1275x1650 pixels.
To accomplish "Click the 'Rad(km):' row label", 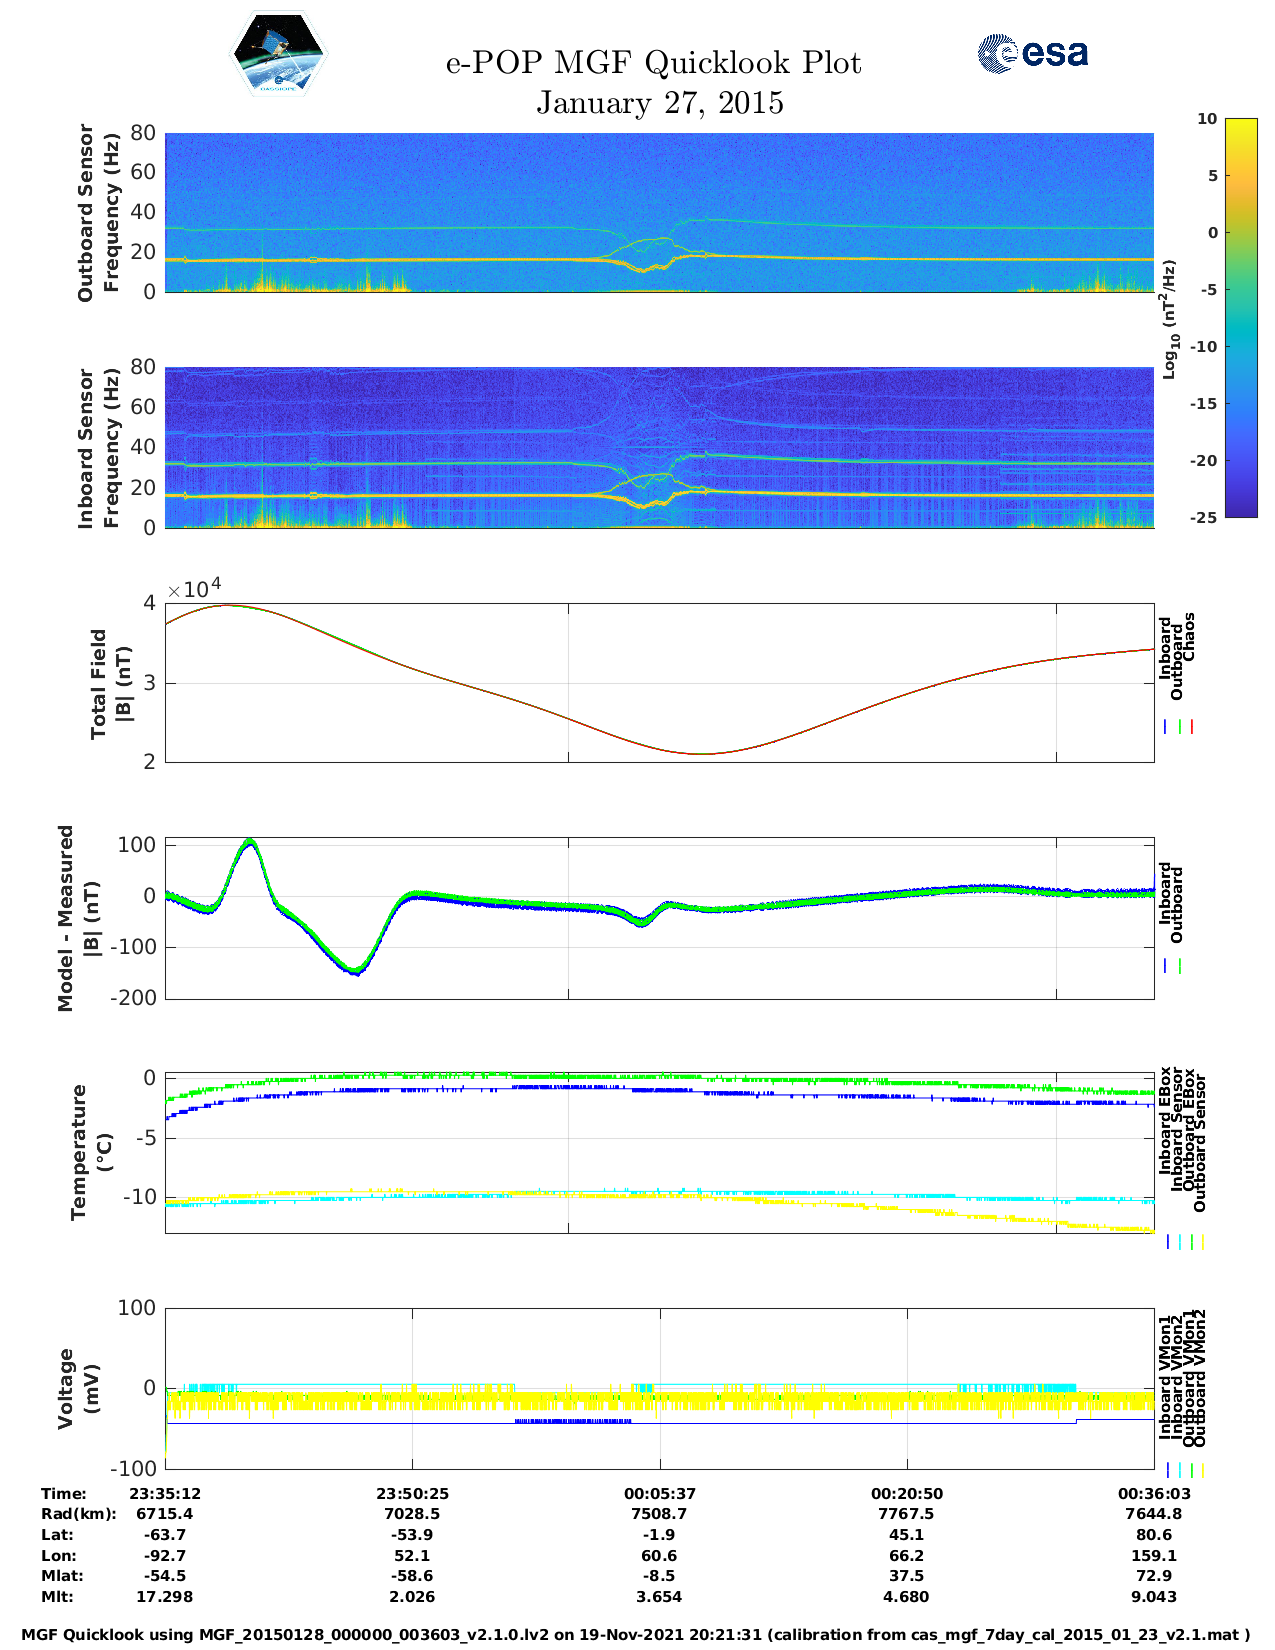I will coord(78,1514).
